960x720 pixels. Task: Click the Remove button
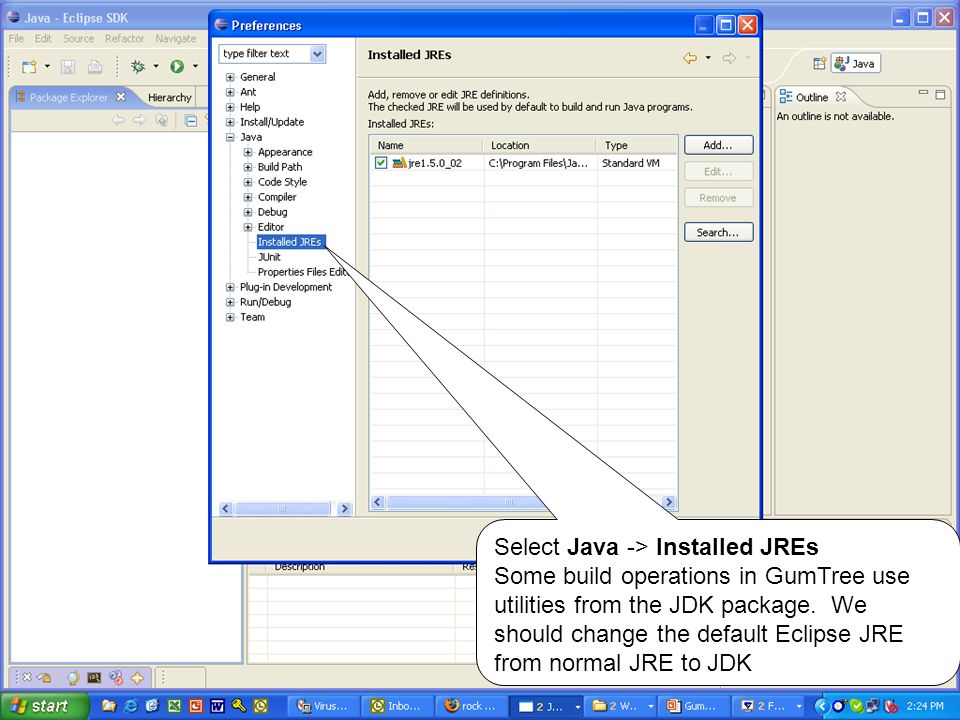click(718, 198)
